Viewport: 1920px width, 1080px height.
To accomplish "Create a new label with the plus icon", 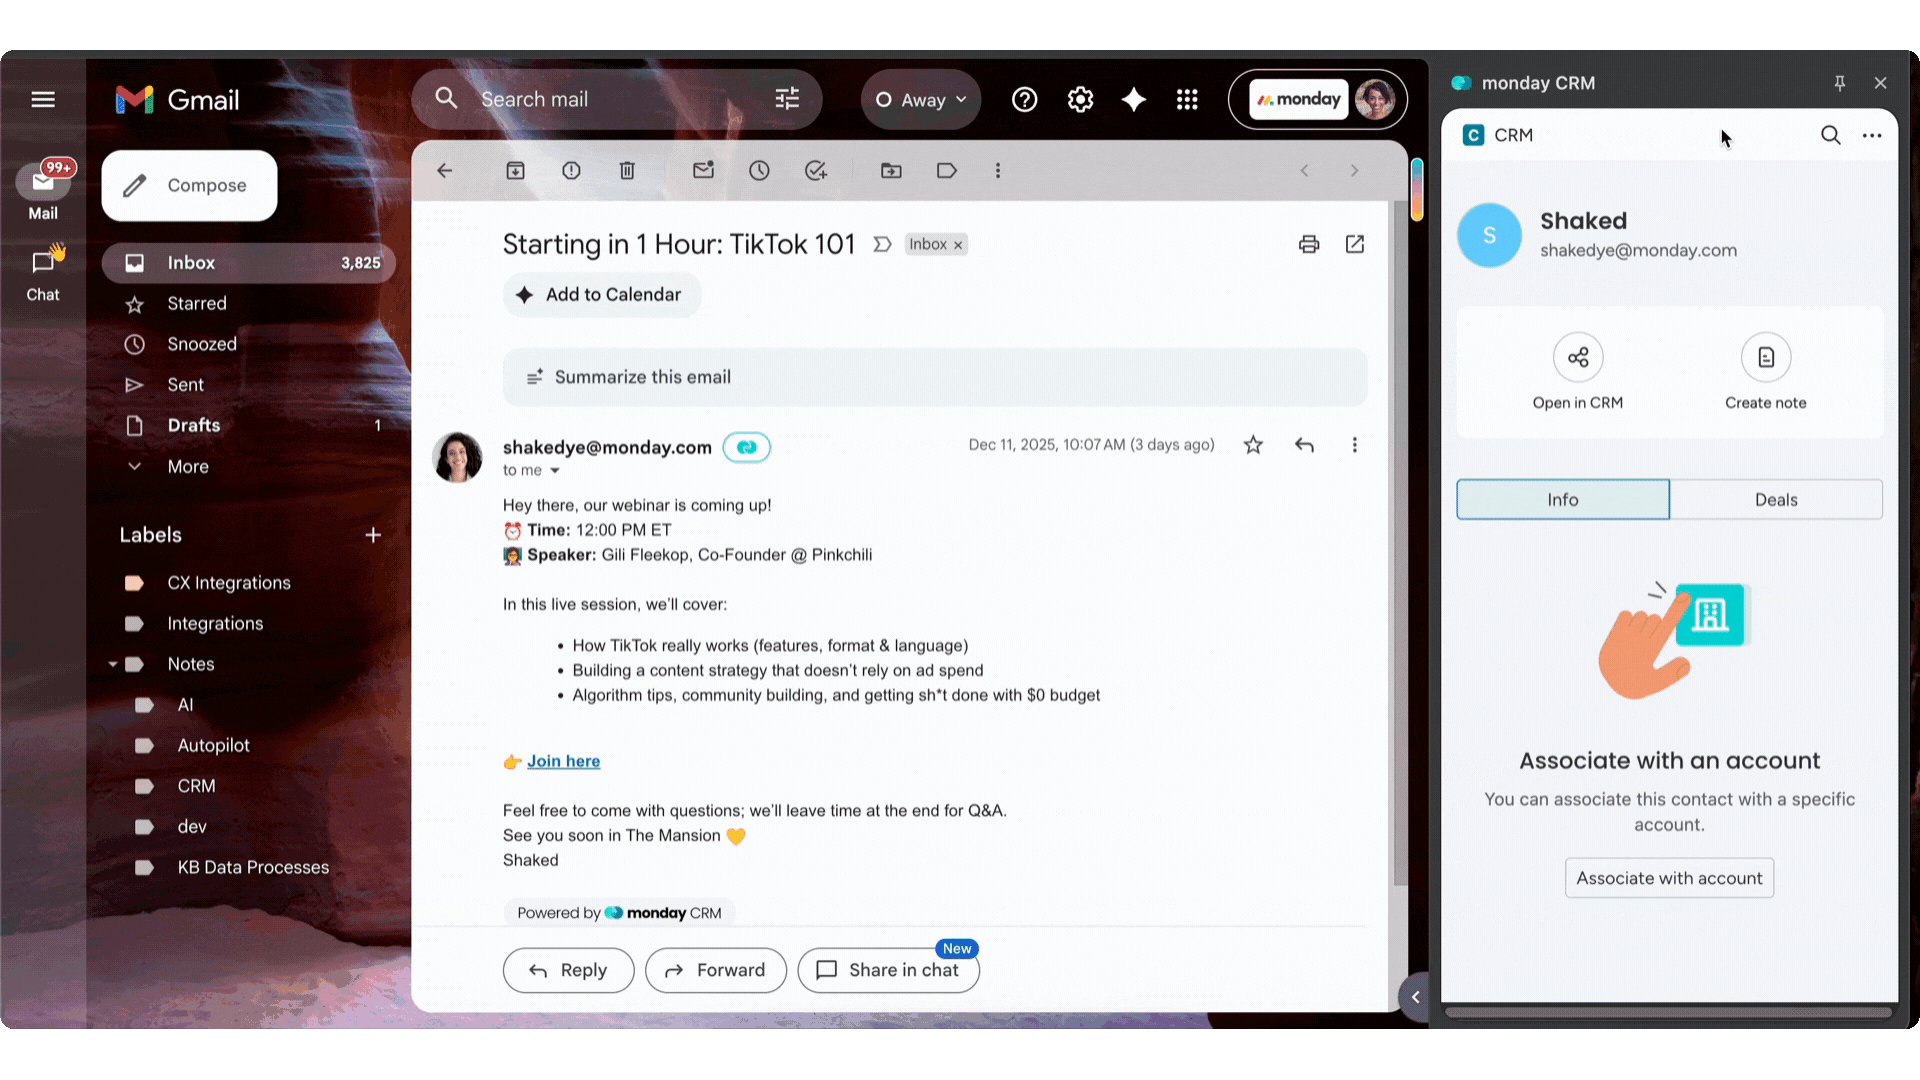I will point(373,535).
